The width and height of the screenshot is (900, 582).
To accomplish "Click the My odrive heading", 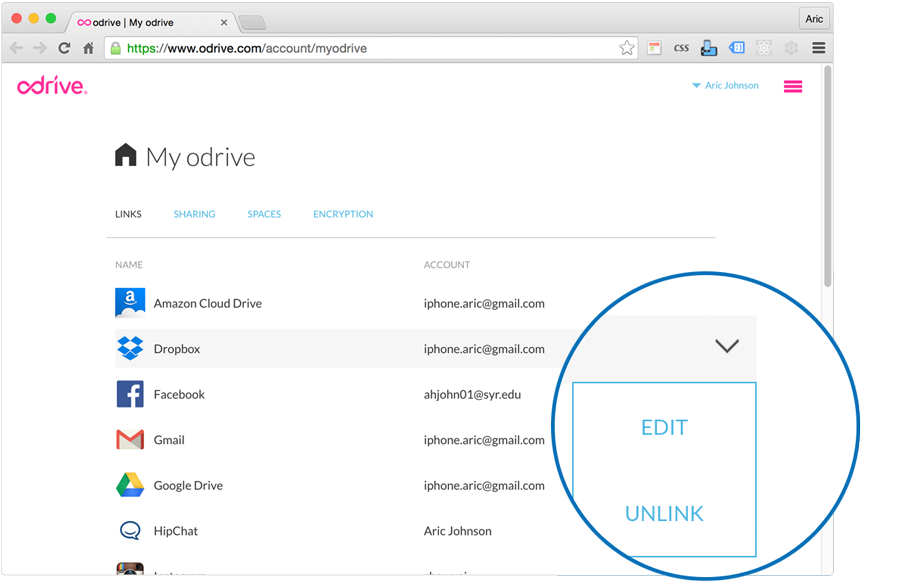I will (x=200, y=157).
